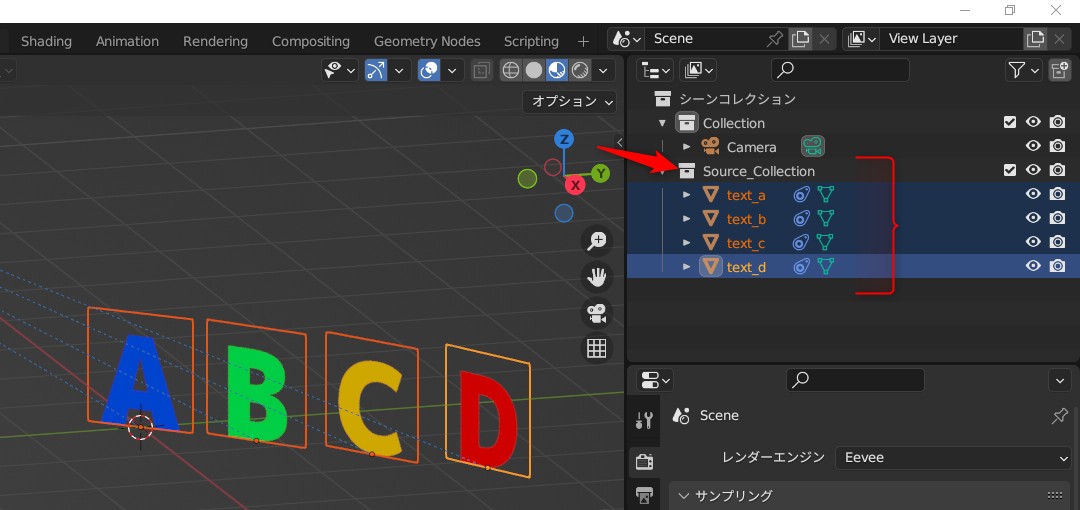Hide text_d in viewport eye icon
The height and width of the screenshot is (510, 1080).
[x=1033, y=266]
